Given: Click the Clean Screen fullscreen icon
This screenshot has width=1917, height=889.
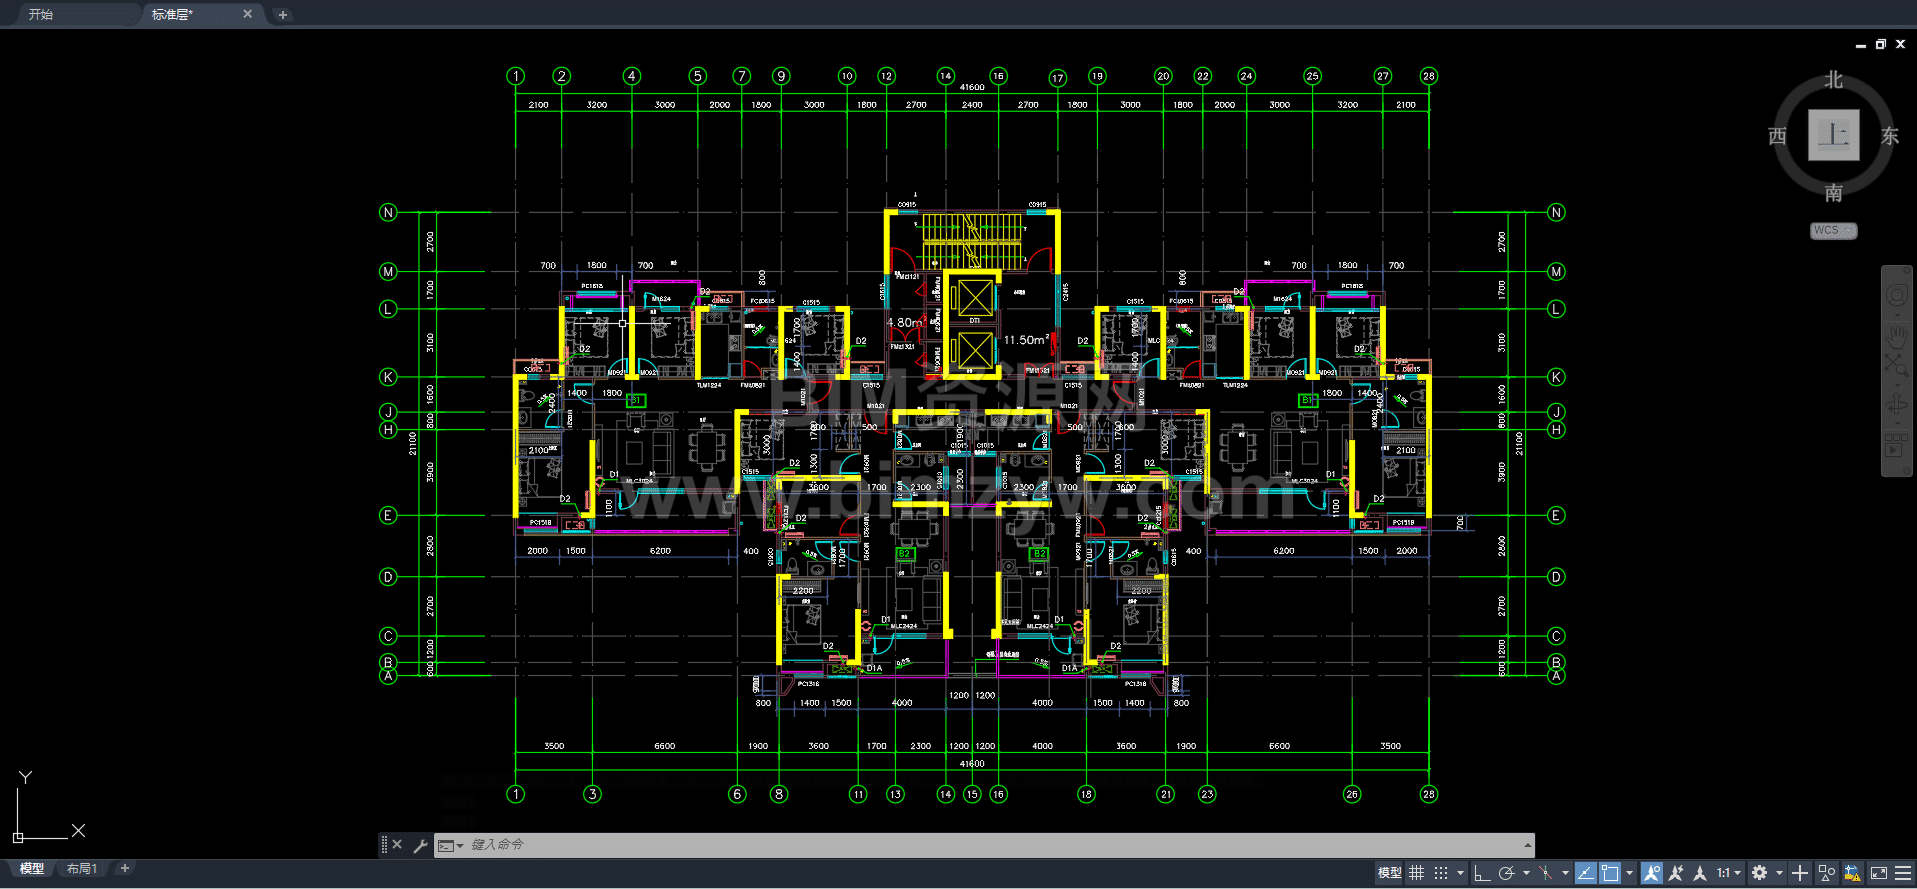Looking at the screenshot, I should [1879, 873].
